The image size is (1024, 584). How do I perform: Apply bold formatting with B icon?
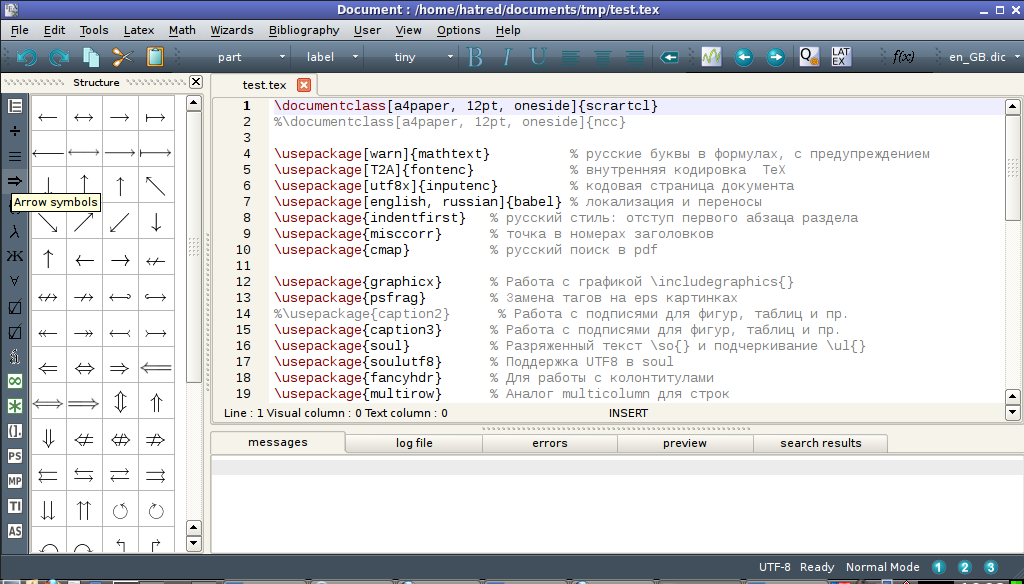point(475,57)
